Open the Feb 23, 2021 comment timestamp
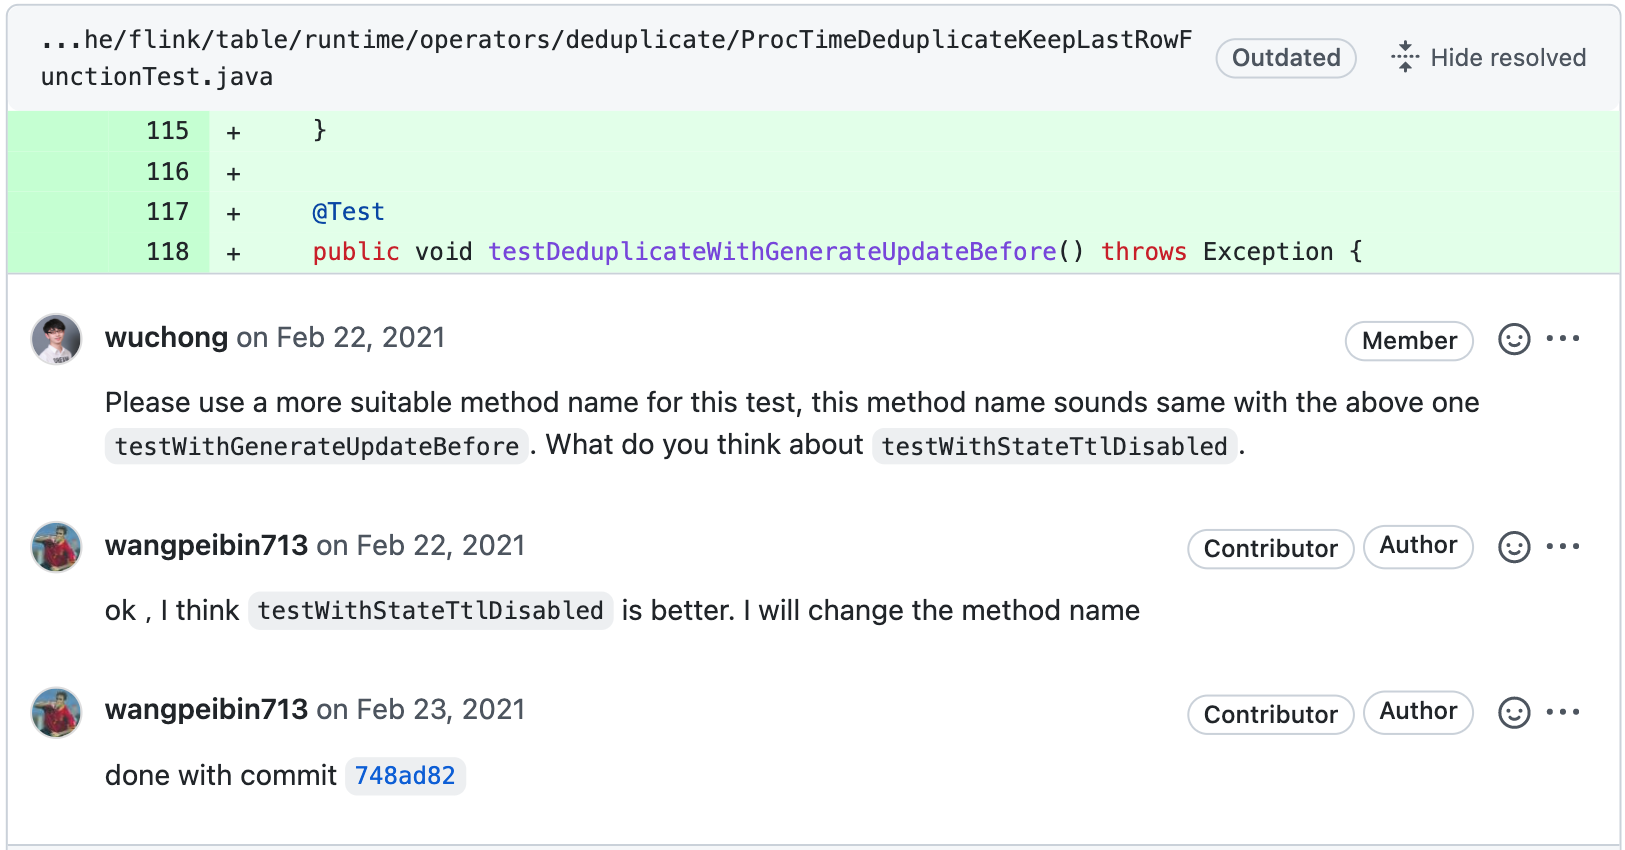 (x=441, y=710)
